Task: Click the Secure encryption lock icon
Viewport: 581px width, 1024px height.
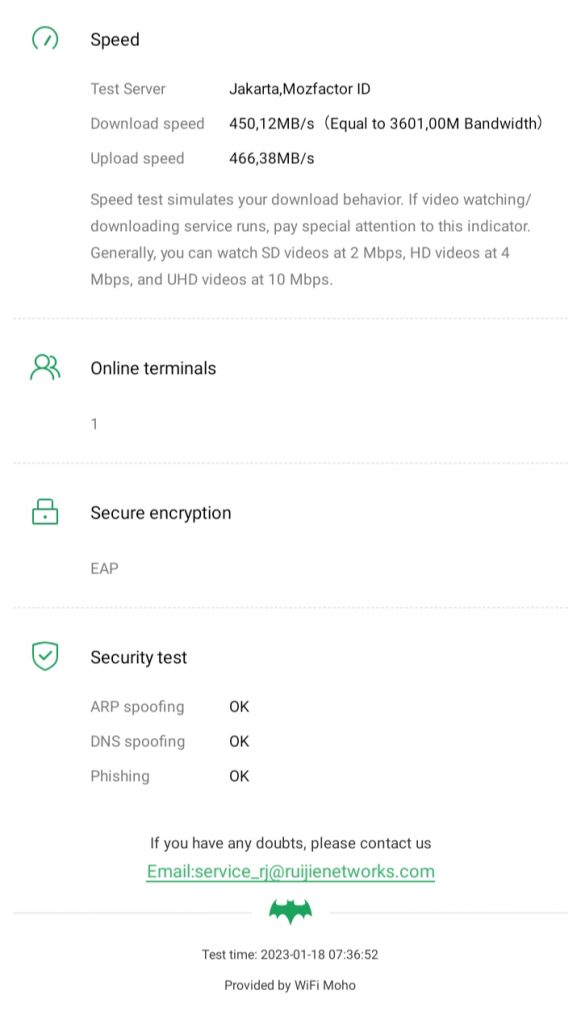Action: point(45,512)
